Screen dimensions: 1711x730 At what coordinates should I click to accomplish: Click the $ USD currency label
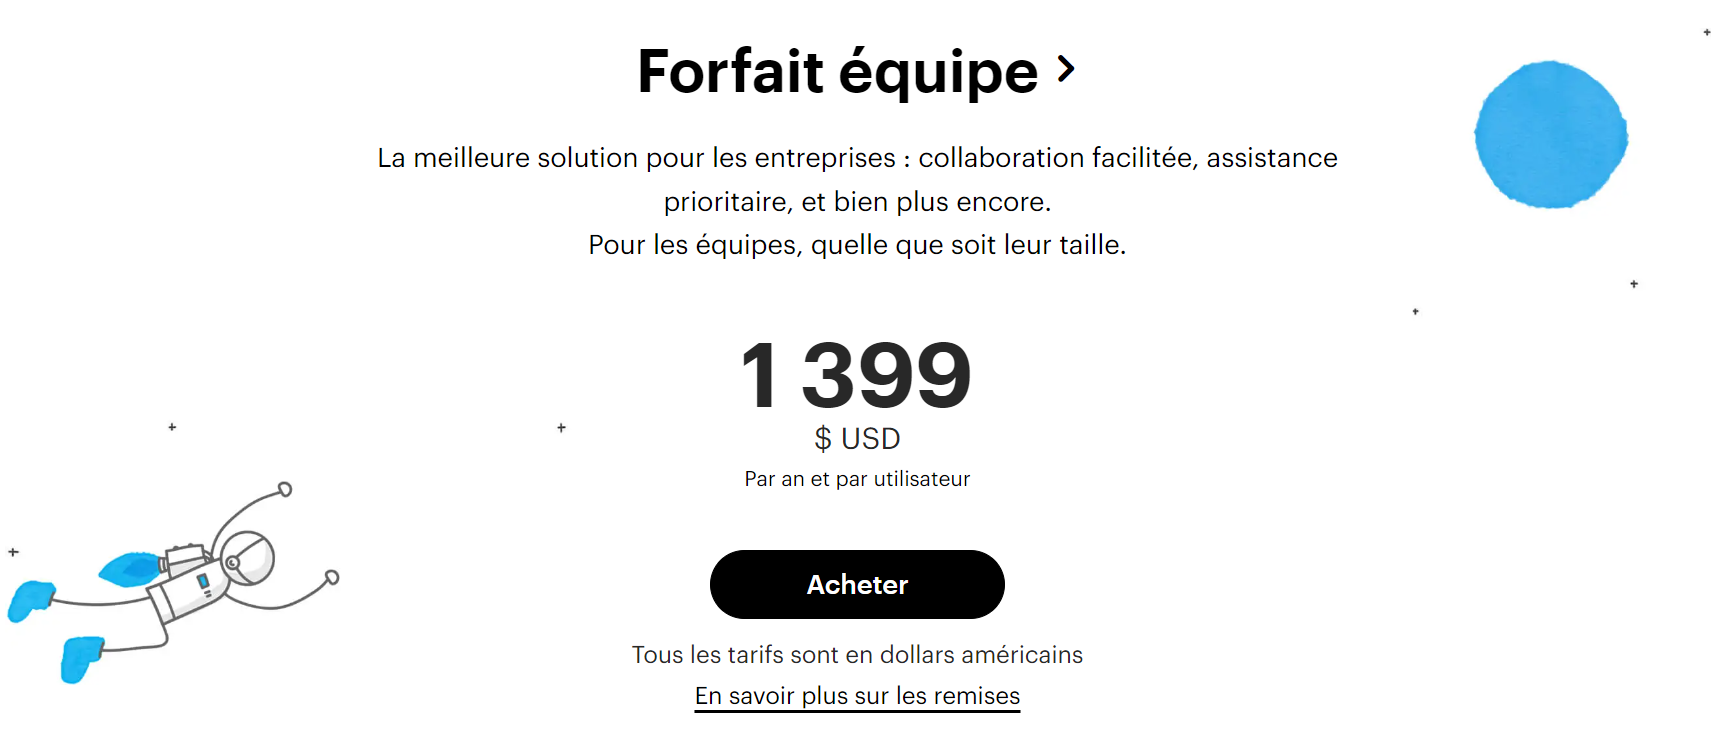[x=856, y=437]
